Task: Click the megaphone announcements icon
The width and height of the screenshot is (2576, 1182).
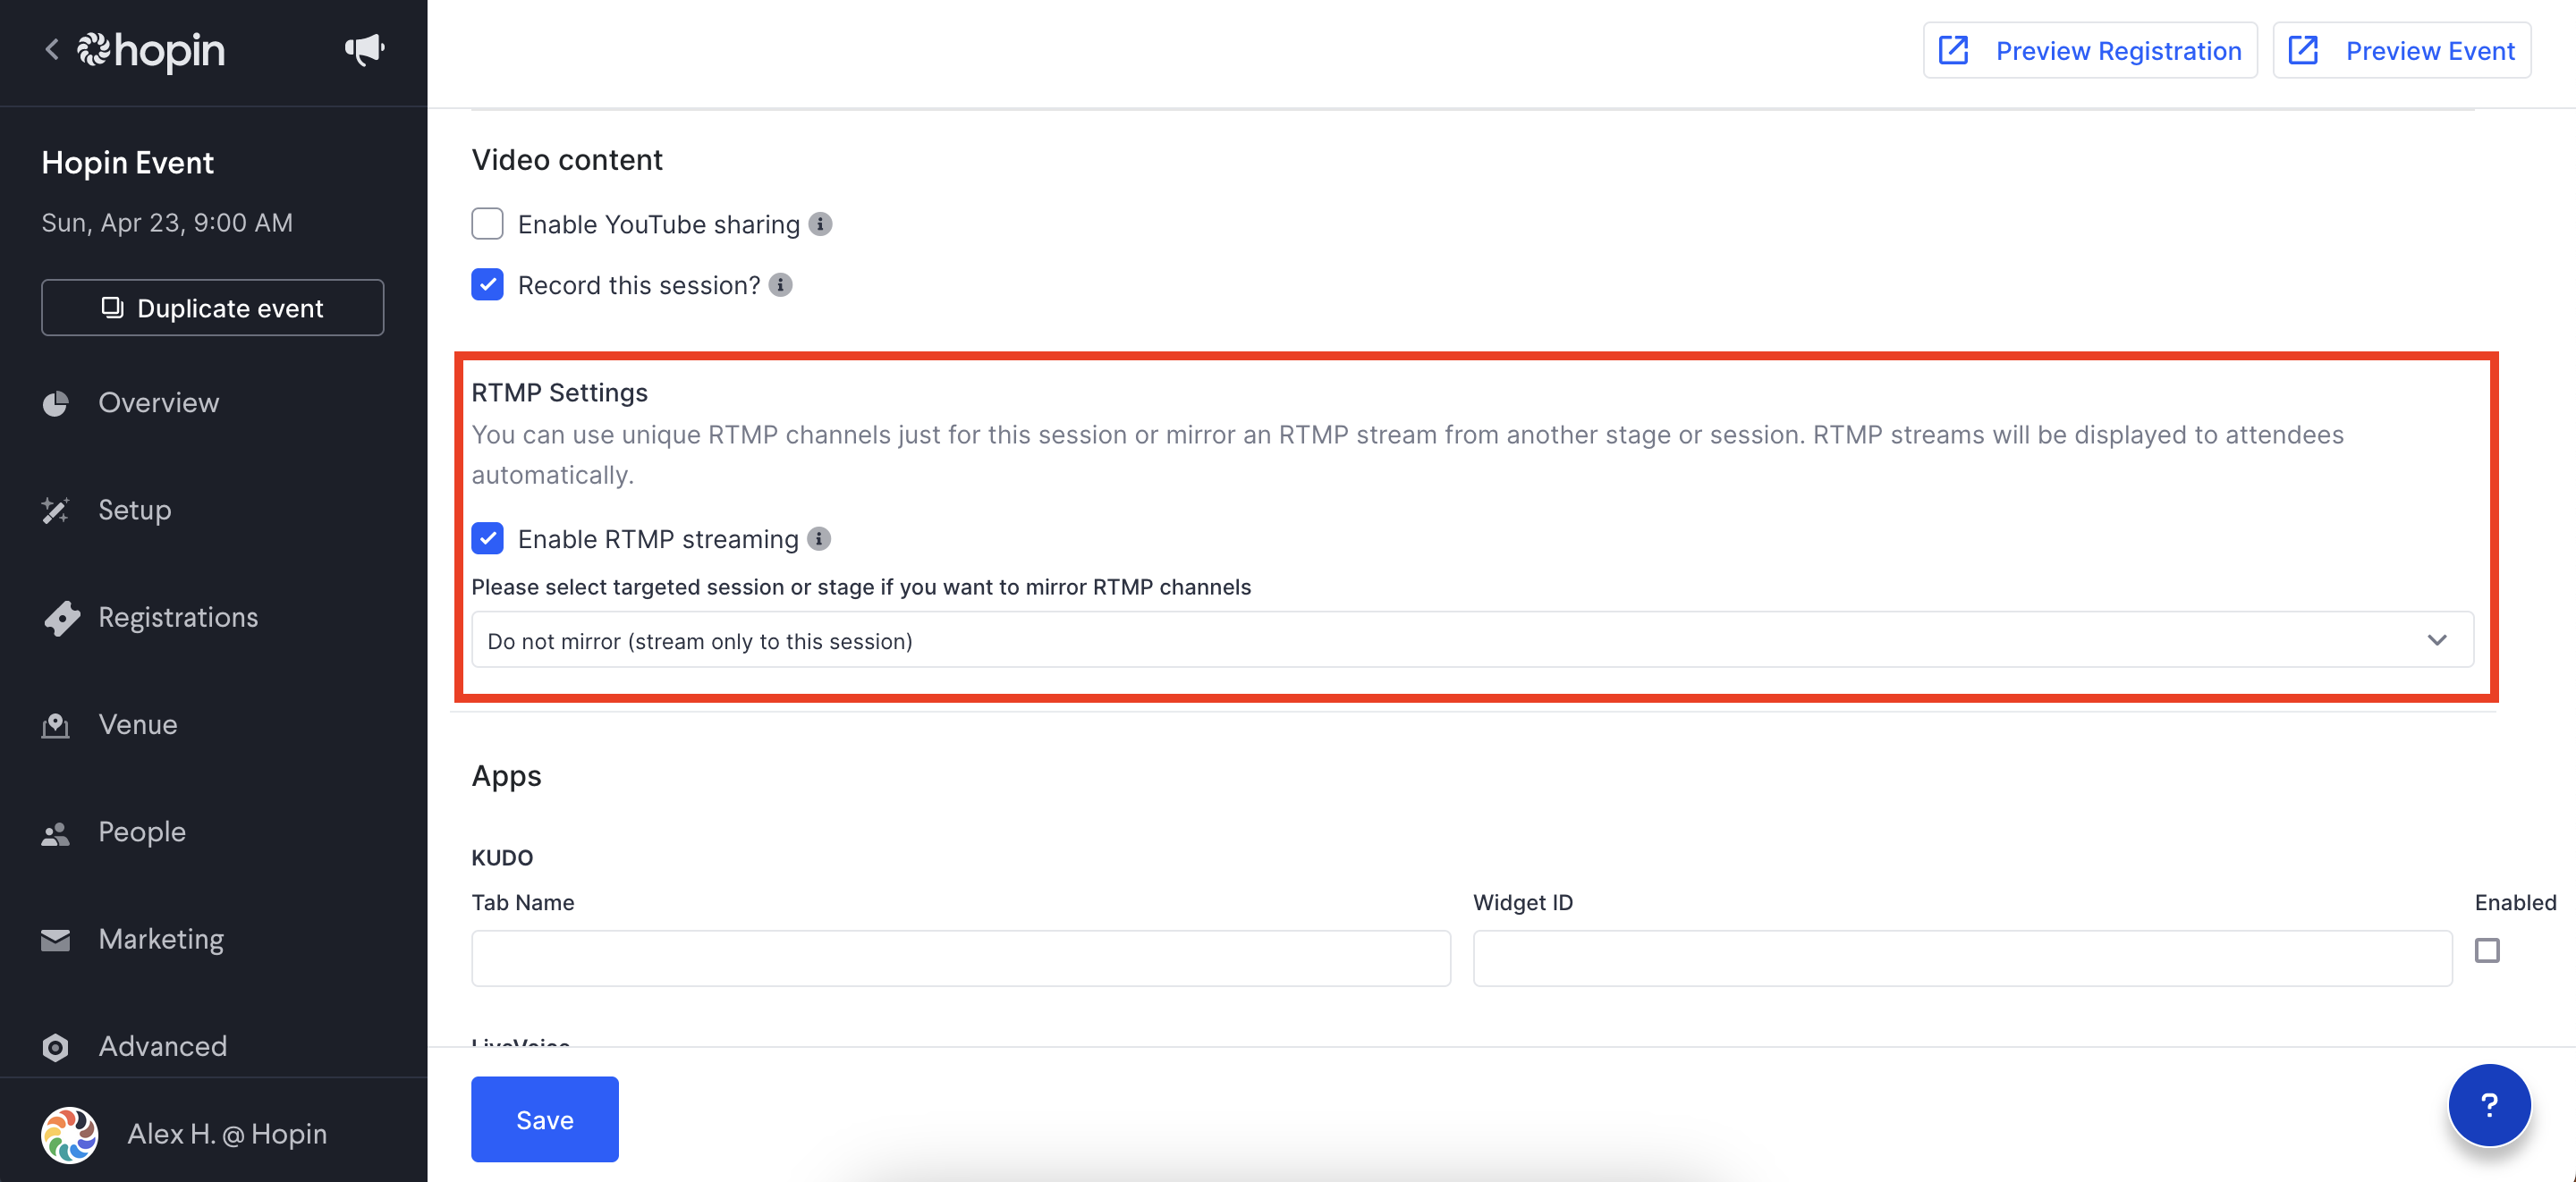Action: [x=364, y=49]
